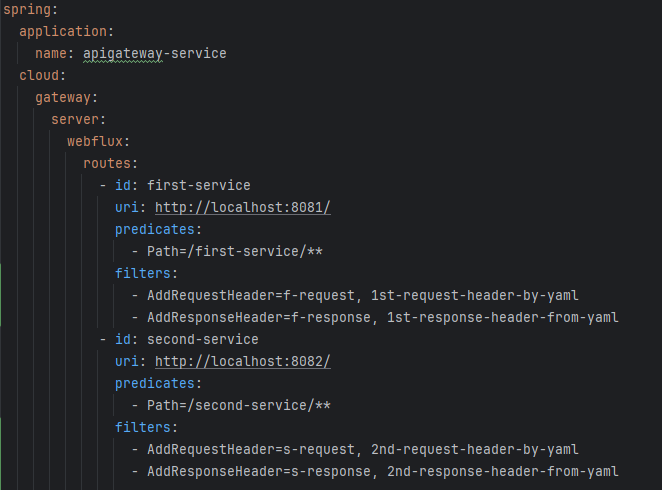Screen dimensions: 662x490
Task: Open the http://localhost:8081/ link
Action: pyautogui.click(x=243, y=207)
